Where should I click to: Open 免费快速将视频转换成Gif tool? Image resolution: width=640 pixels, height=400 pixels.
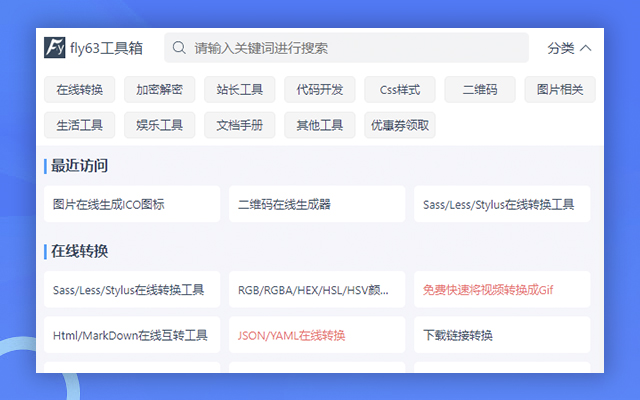point(502,289)
